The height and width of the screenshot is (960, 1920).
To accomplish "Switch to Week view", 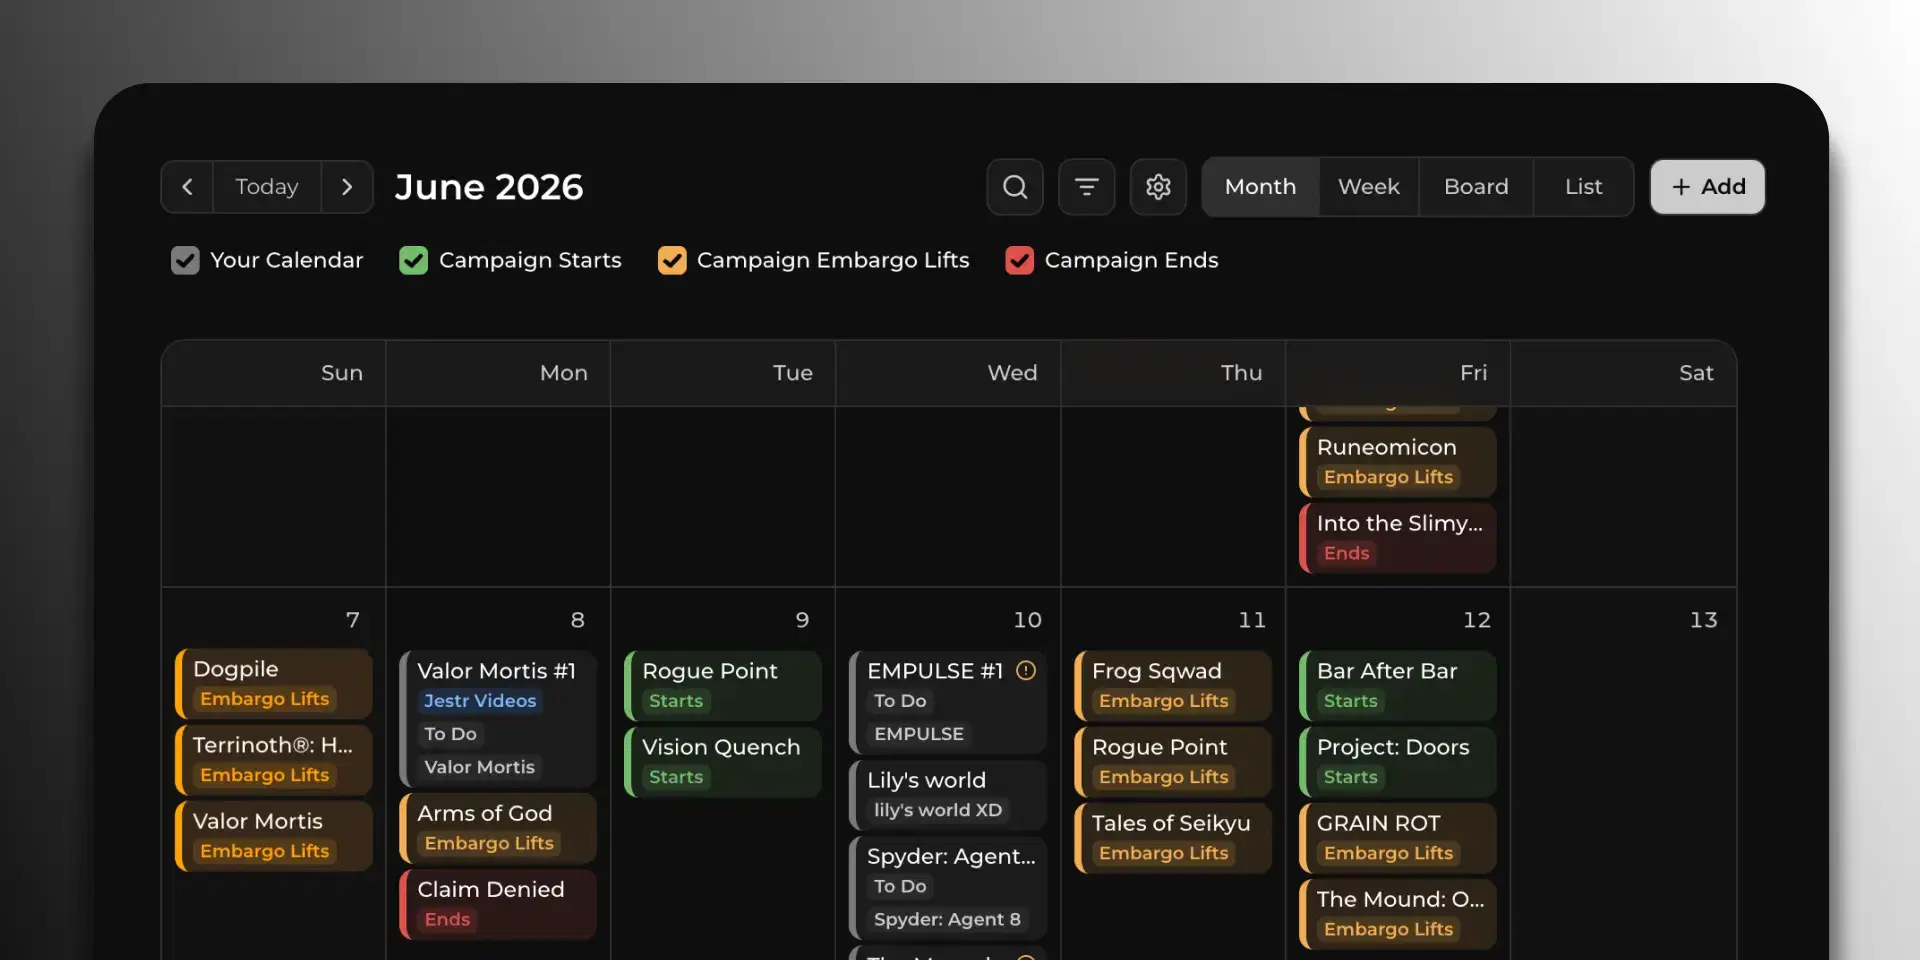I will [x=1368, y=187].
